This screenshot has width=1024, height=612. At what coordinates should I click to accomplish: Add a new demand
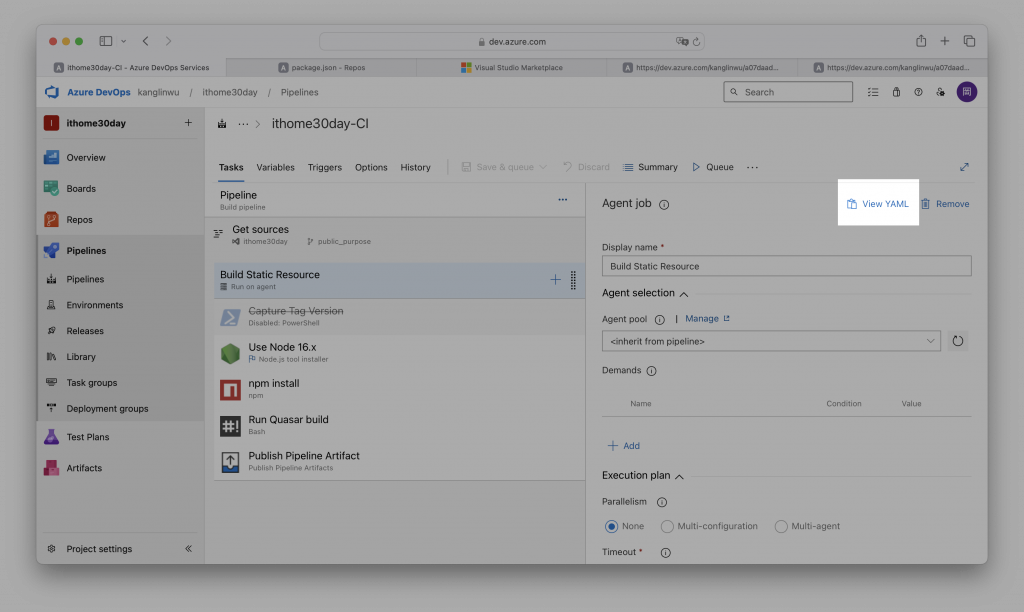pyautogui.click(x=624, y=445)
